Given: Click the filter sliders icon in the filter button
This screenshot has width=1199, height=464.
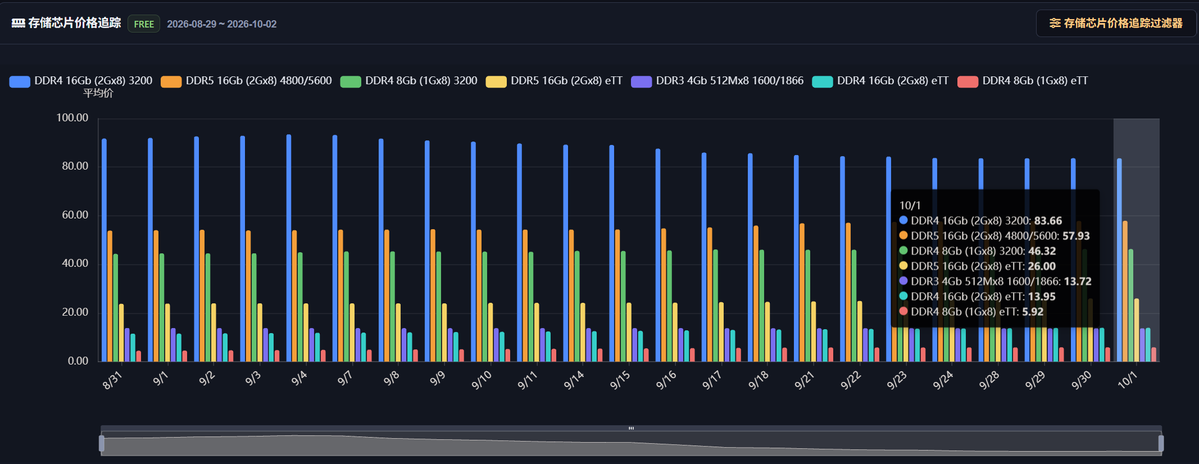Looking at the screenshot, I should pyautogui.click(x=1055, y=23).
